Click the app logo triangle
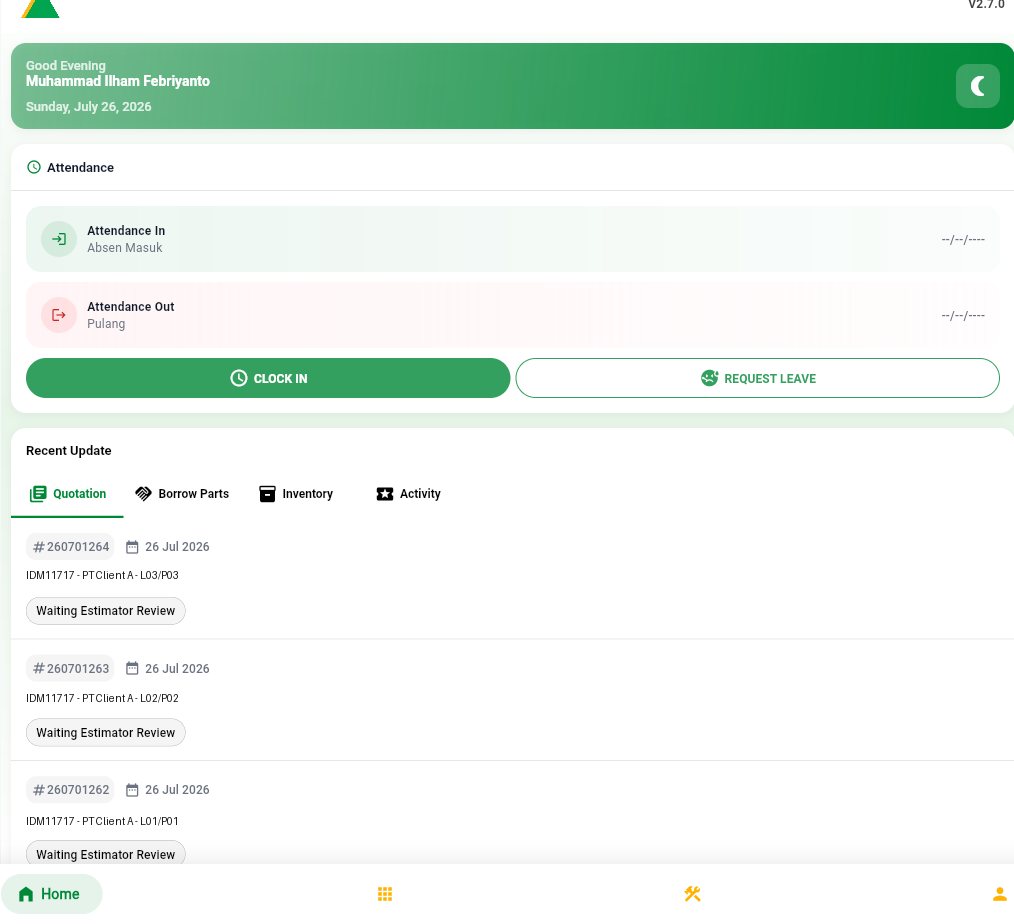This screenshot has width=1014, height=924. 40,8
